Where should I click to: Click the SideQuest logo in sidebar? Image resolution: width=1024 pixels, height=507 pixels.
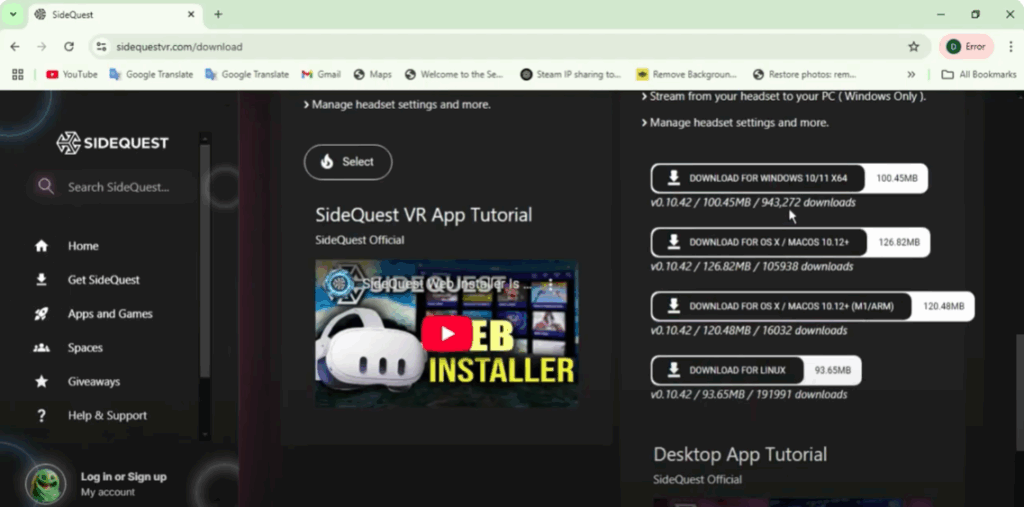(x=112, y=143)
